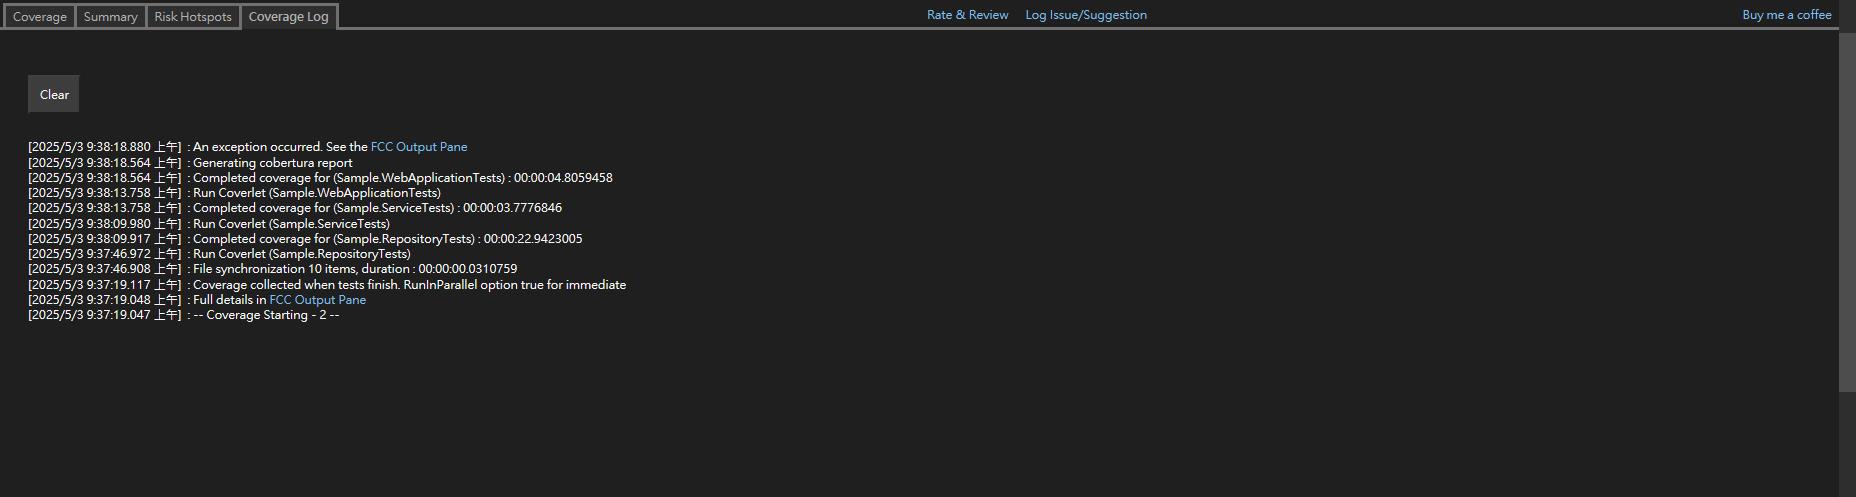Select the File synchronization 10 items entry
Image resolution: width=1856 pixels, height=497 pixels.
pos(355,269)
